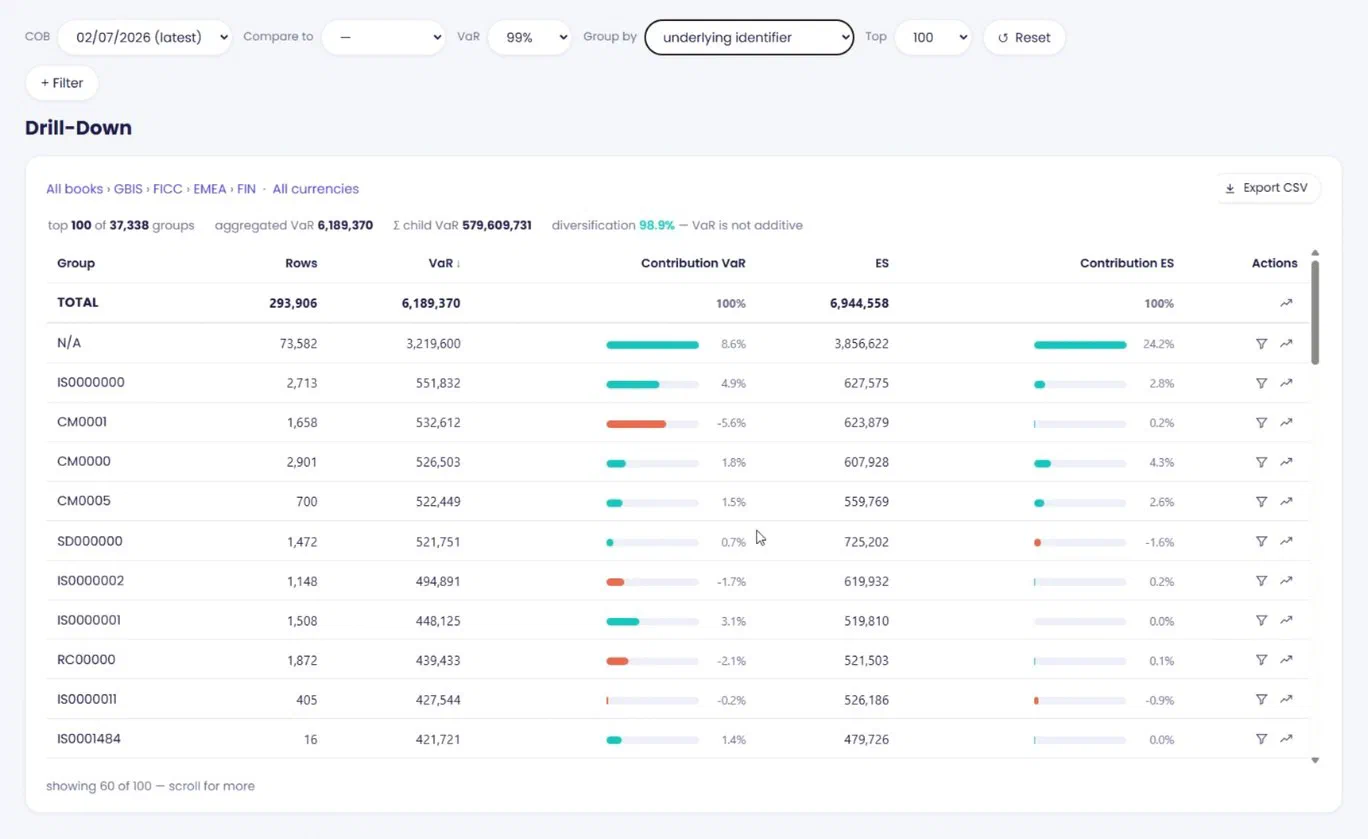Open the COB date dropdown
This screenshot has width=1368, height=839.
(144, 37)
